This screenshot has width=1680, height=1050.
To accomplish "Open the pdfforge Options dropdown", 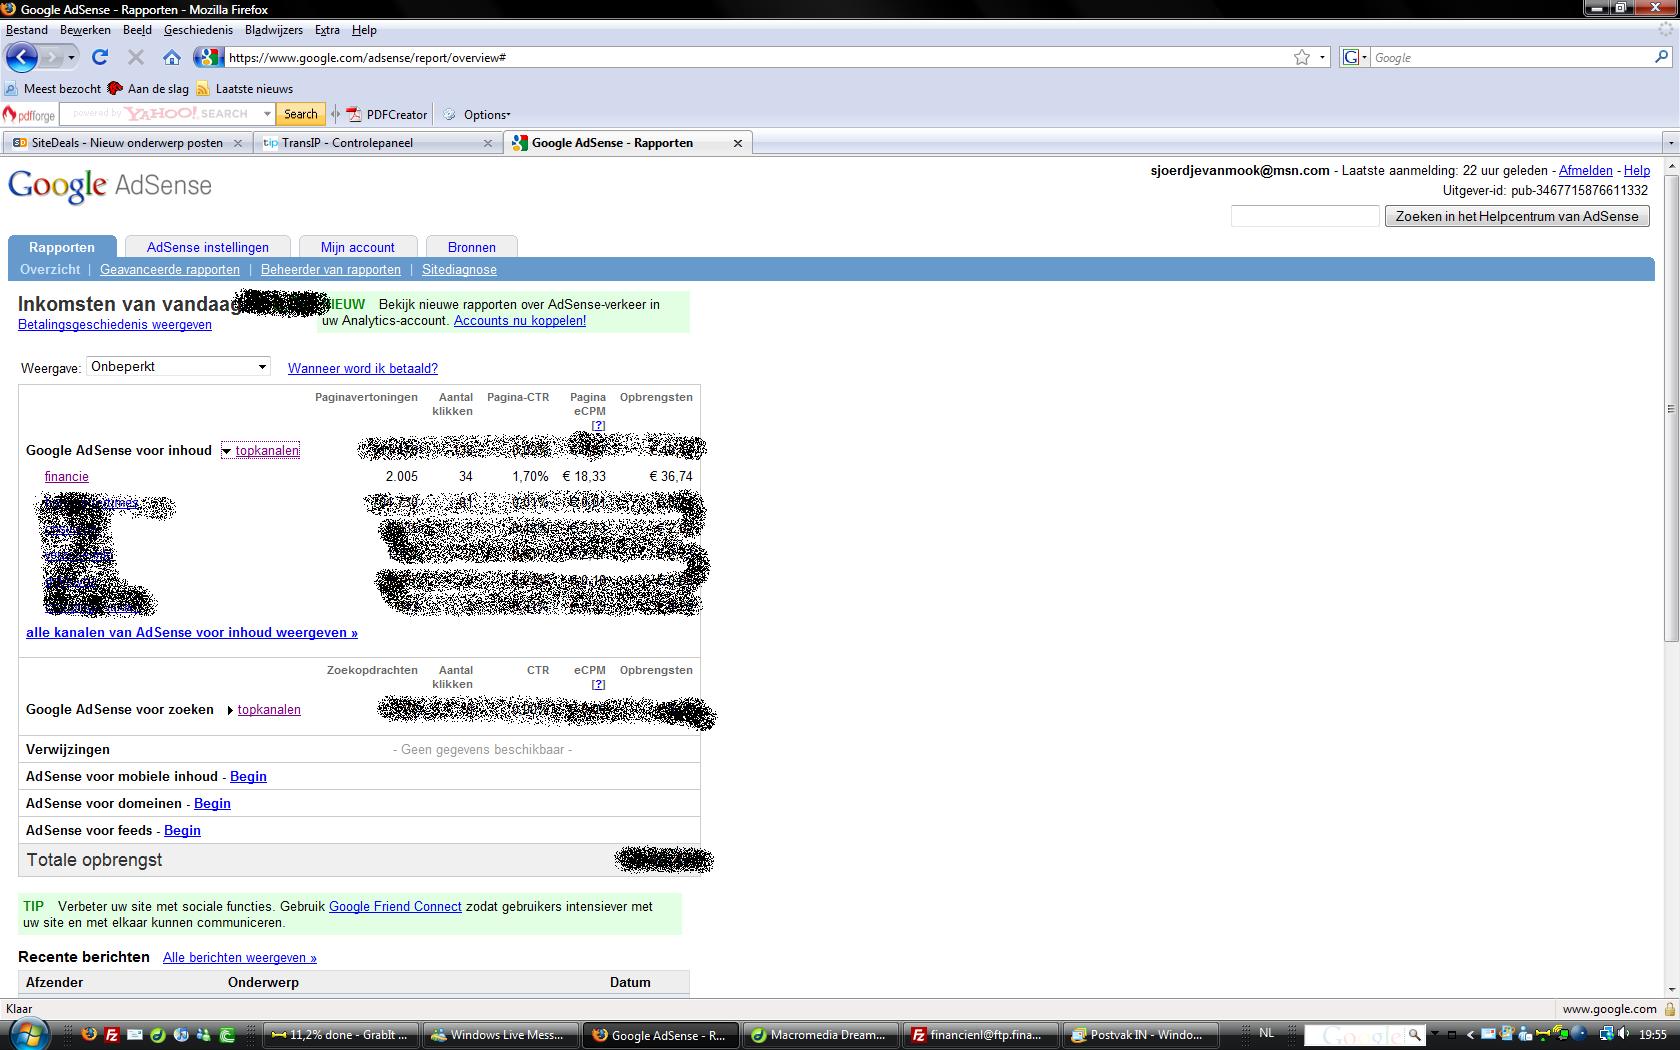I will click(x=478, y=114).
